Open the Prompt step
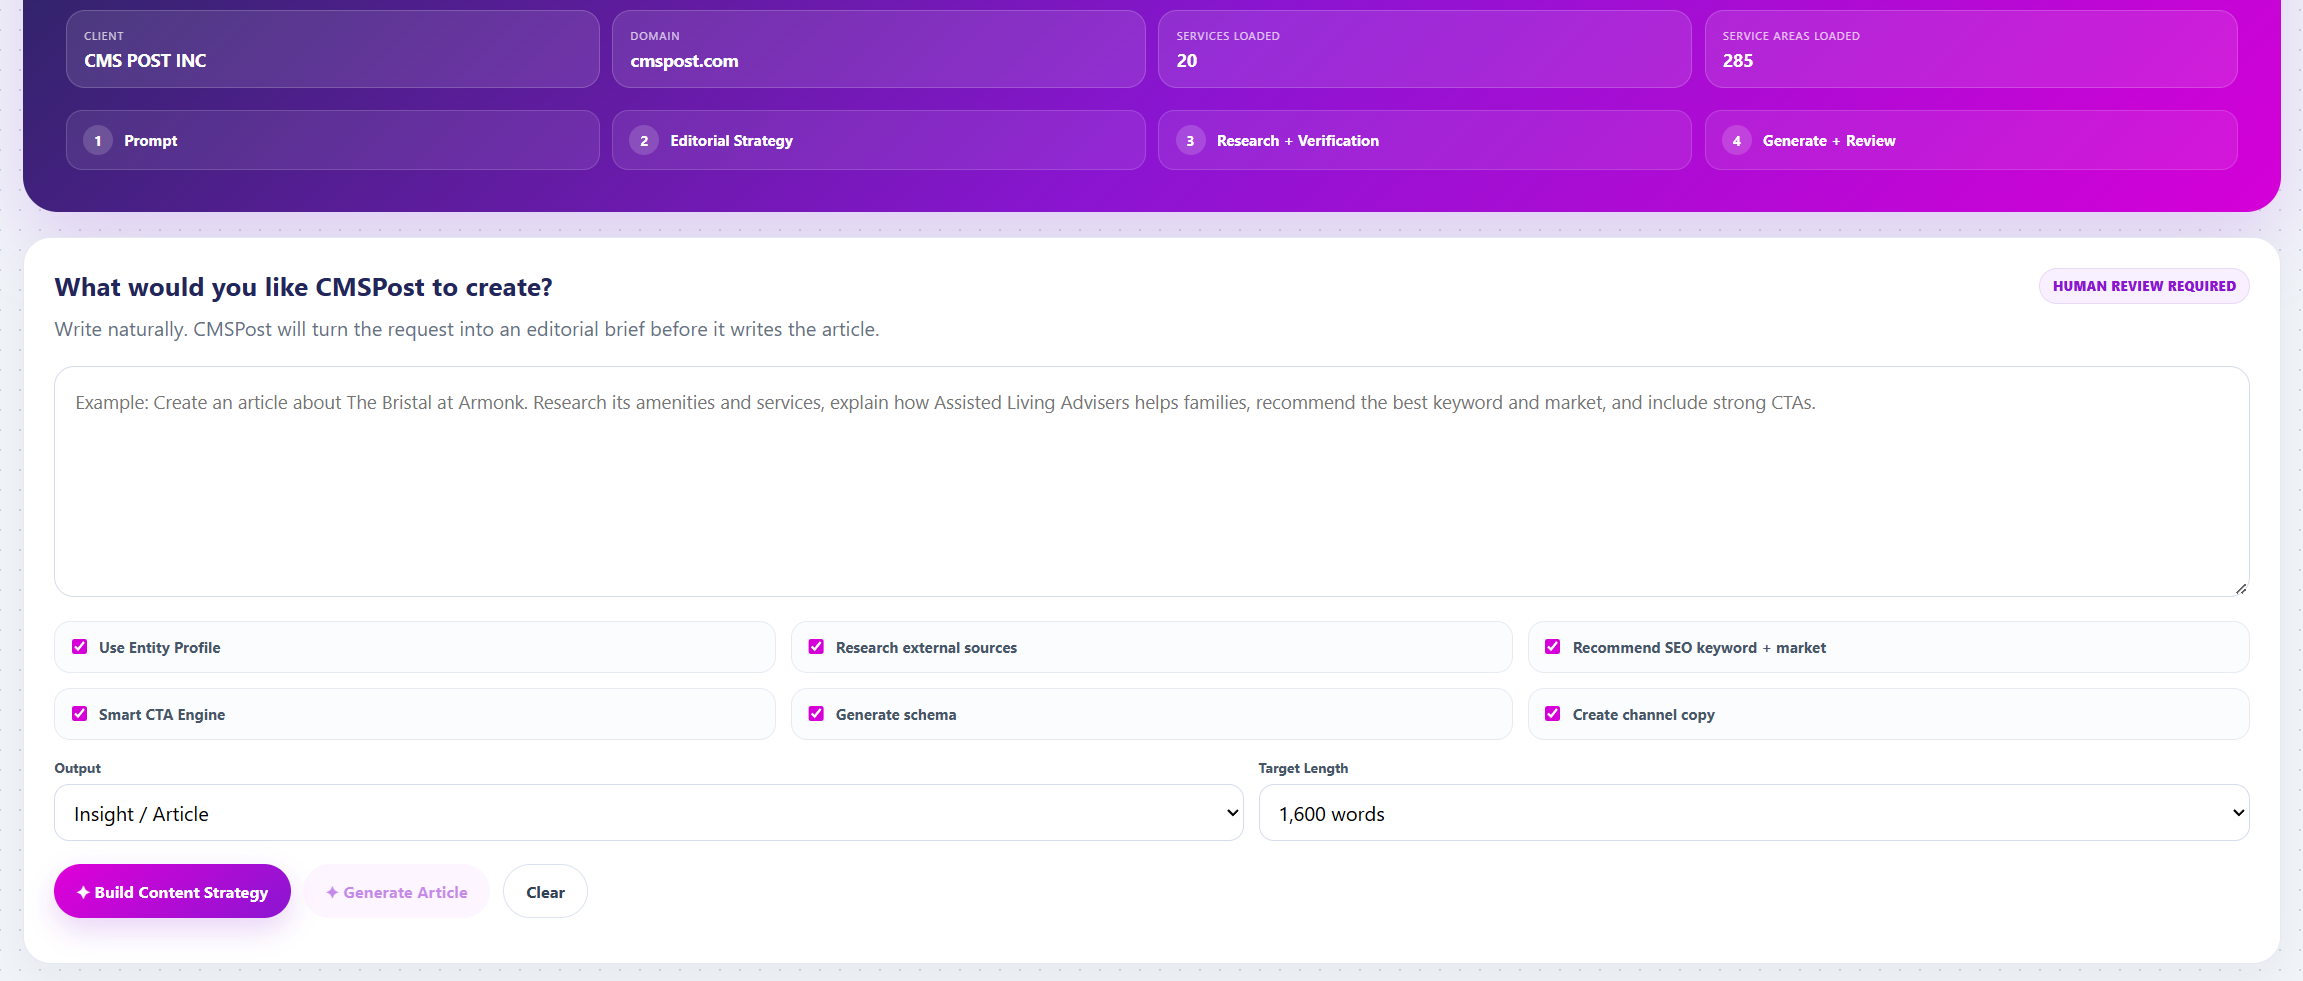This screenshot has width=2303, height=981. coord(332,140)
